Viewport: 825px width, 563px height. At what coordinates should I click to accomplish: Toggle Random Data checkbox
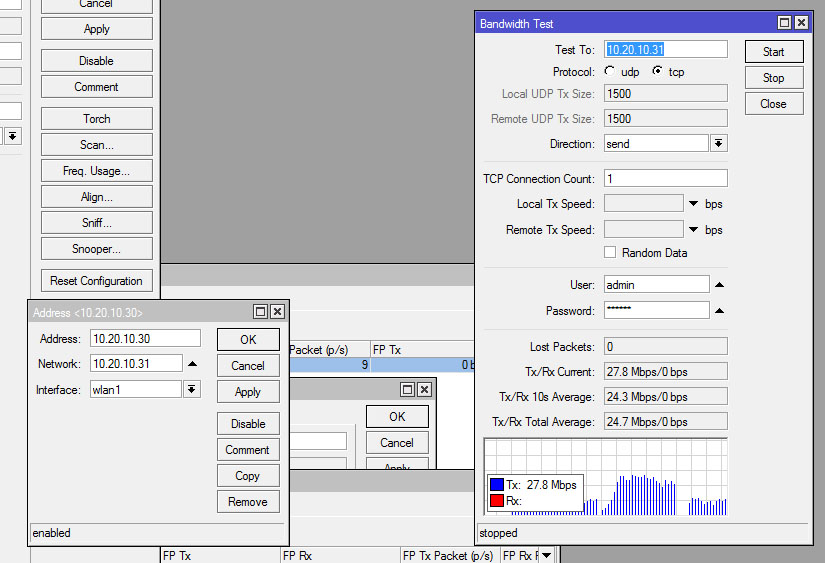click(610, 252)
